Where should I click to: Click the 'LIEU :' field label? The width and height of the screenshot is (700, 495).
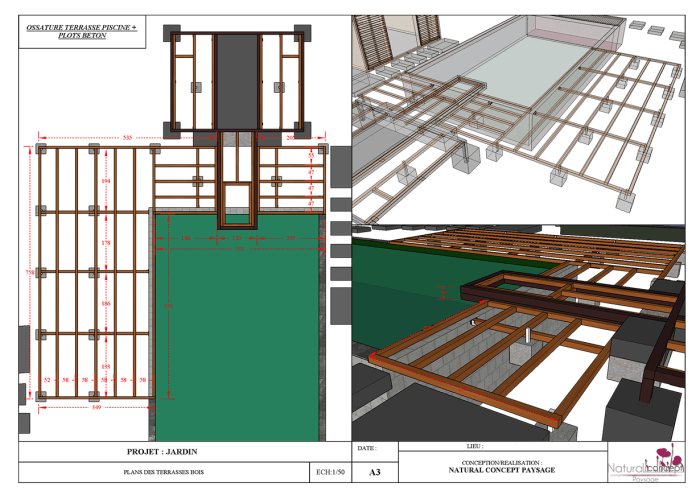[475, 446]
